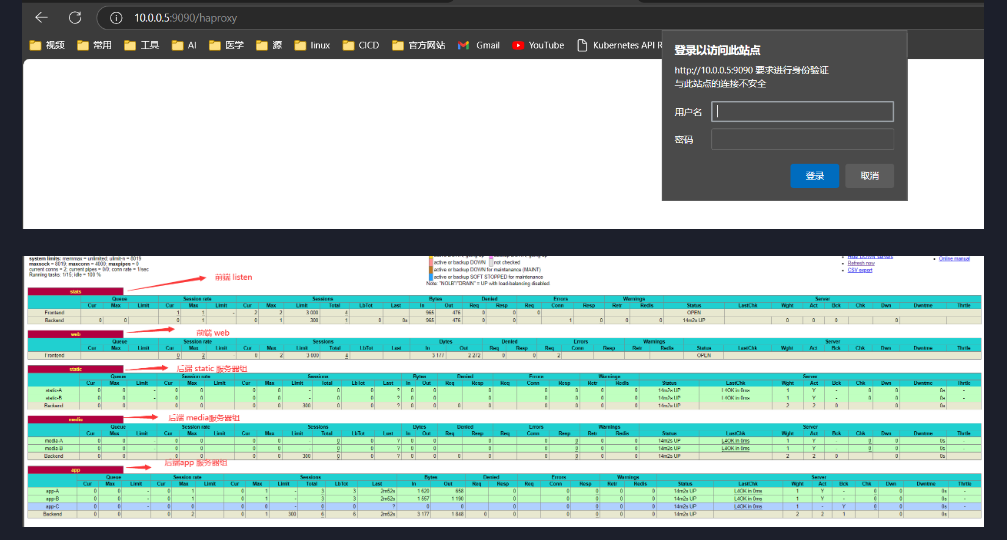The image size is (1007, 540).
Task: Open the AI bookmark folder
Action: (x=184, y=45)
